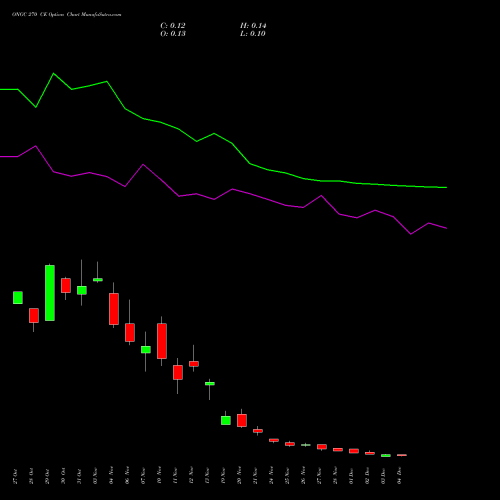Click the 10 Nov date label

(159, 476)
